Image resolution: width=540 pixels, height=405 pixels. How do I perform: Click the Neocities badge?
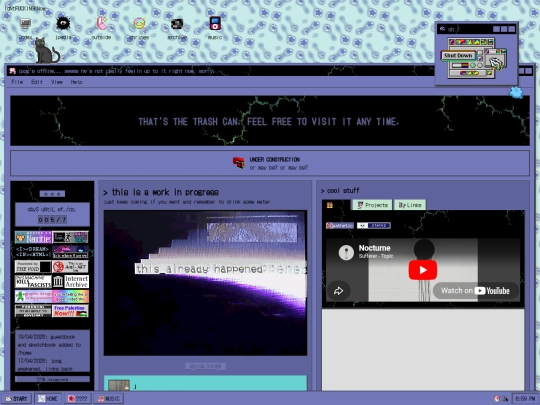pyautogui.click(x=33, y=237)
